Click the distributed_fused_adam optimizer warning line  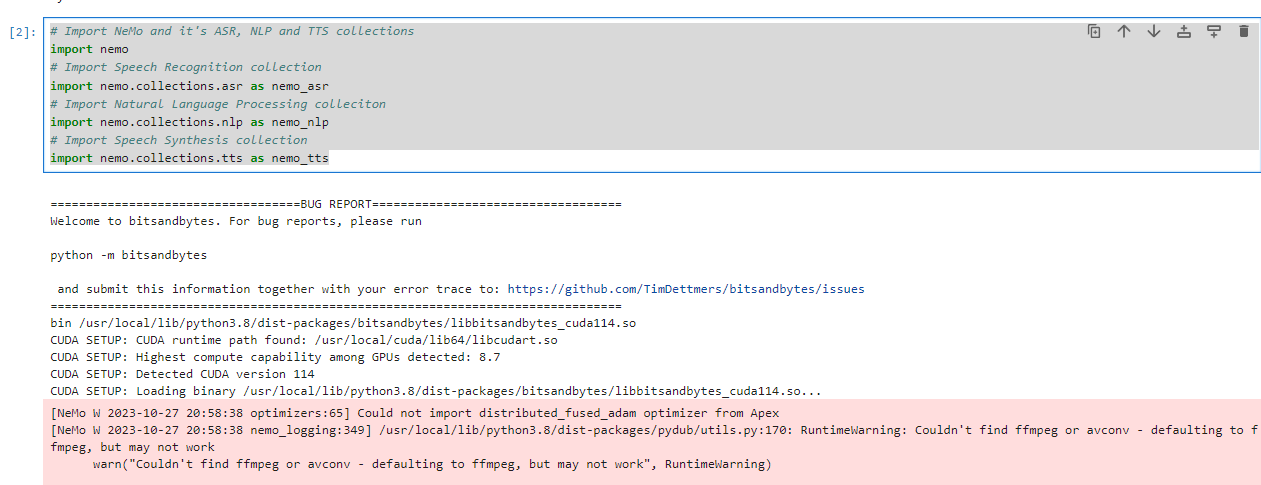pos(414,413)
